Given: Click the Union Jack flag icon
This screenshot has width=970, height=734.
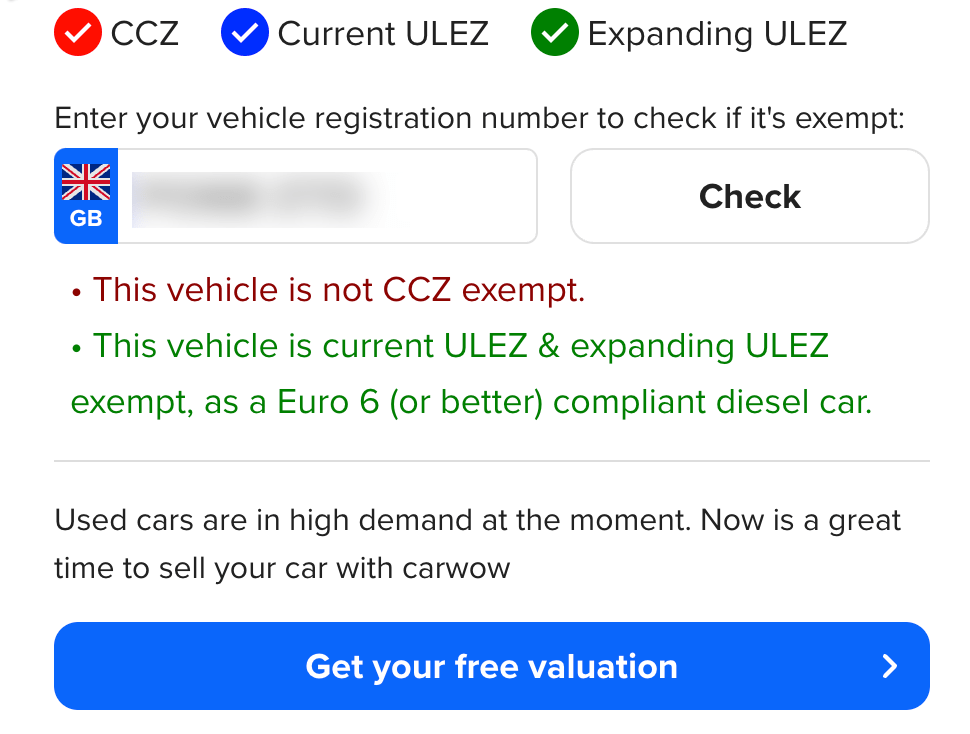Looking at the screenshot, I should coord(86,182).
